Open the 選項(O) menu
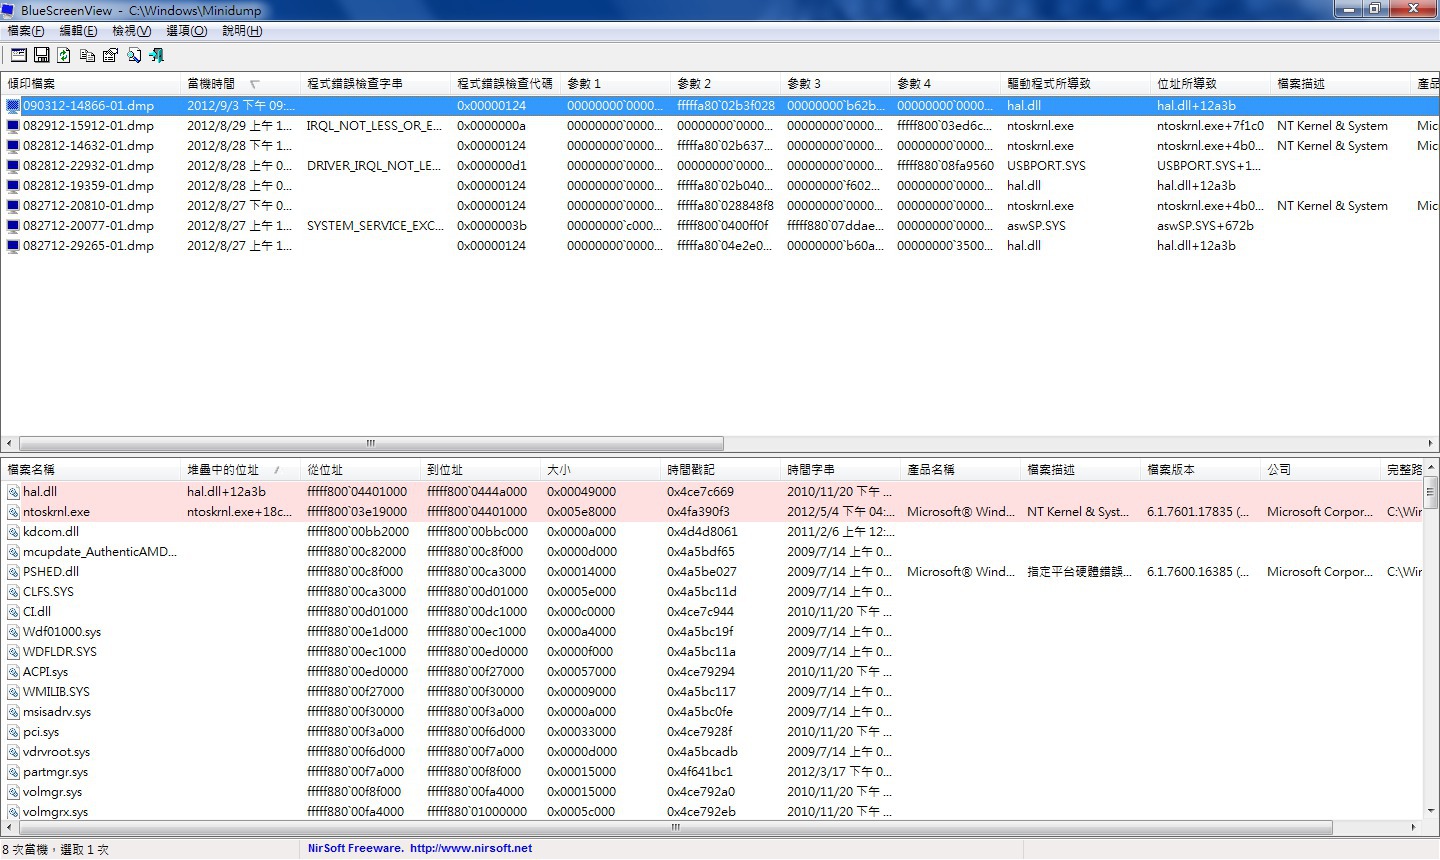Image resolution: width=1440 pixels, height=860 pixels. pos(186,31)
